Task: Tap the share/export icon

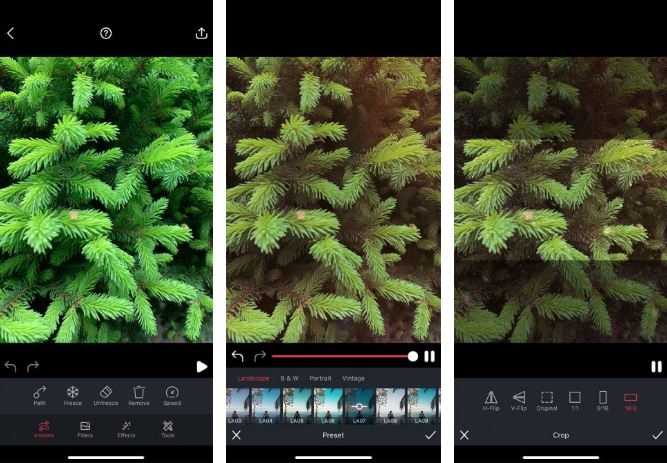Action: point(201,33)
